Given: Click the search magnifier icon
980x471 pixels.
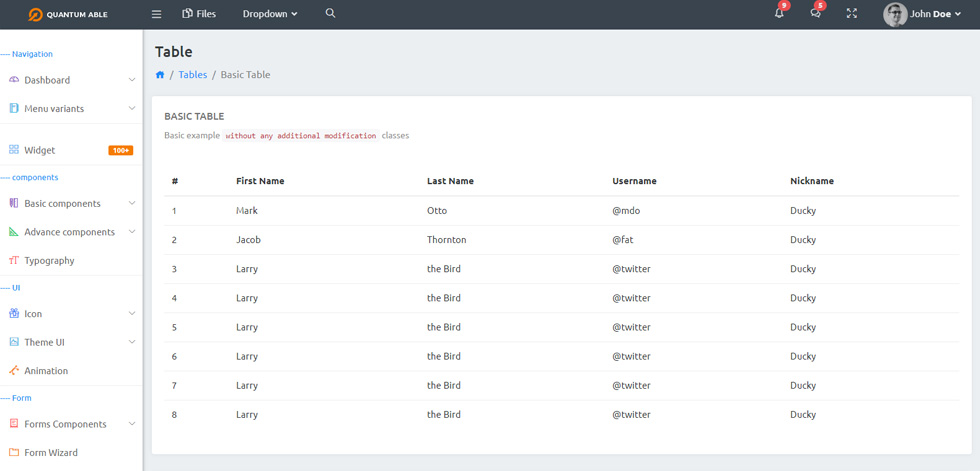Looking at the screenshot, I should pyautogui.click(x=331, y=13).
